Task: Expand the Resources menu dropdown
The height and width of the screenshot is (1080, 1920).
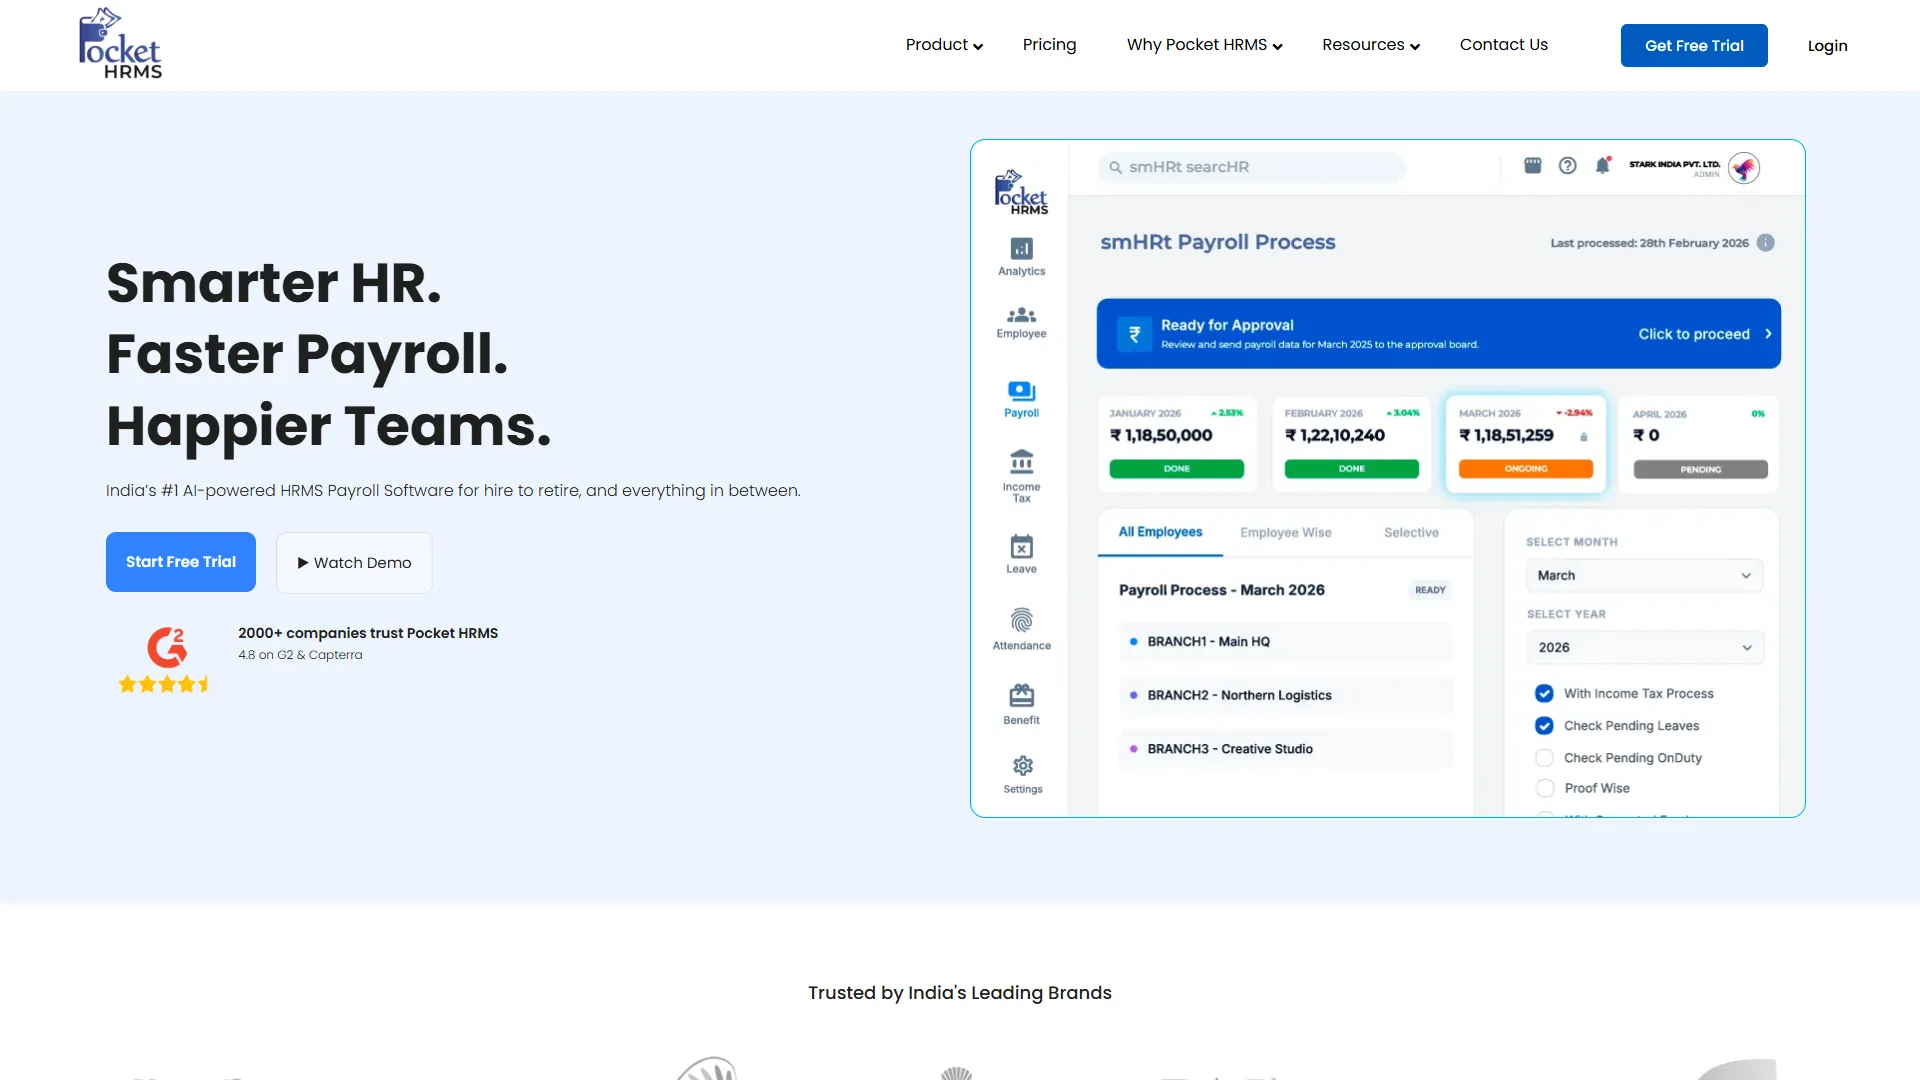Action: tap(1371, 45)
